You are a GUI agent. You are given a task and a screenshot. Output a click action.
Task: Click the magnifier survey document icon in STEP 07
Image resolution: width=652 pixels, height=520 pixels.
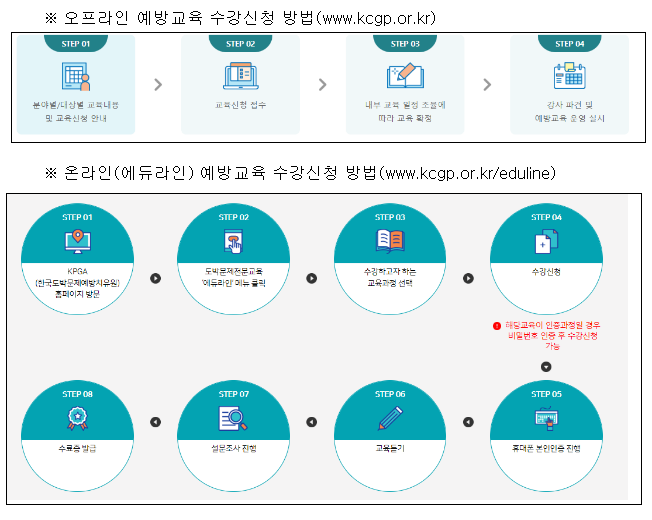point(233,419)
